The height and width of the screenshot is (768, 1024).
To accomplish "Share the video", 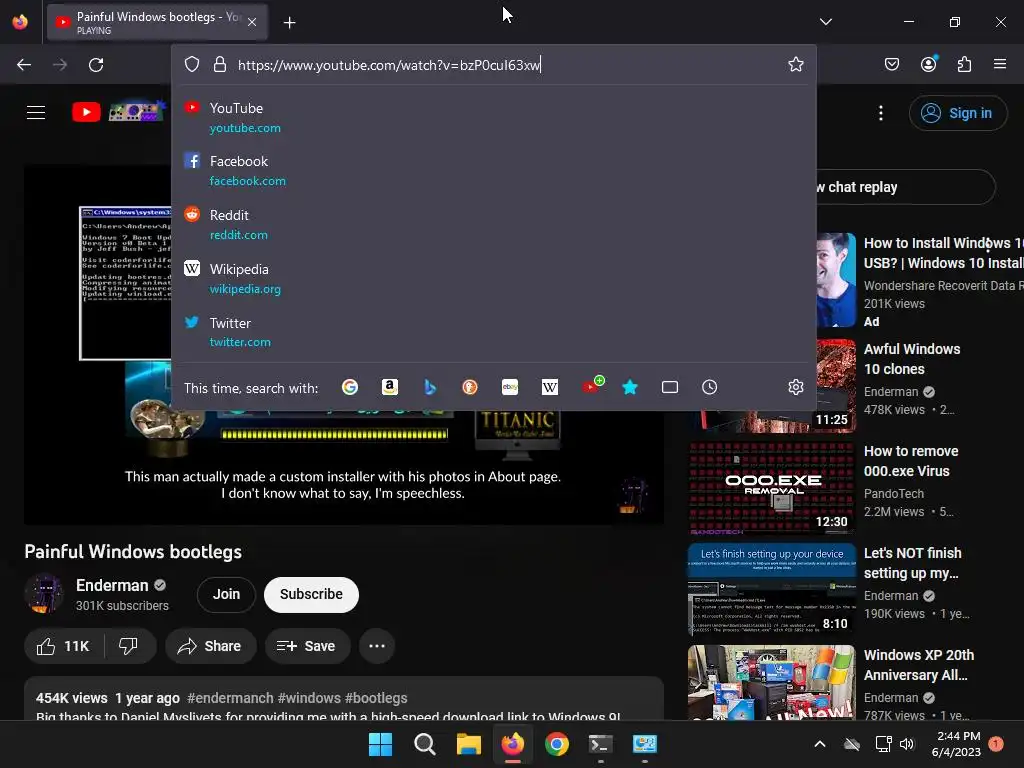I will 210,646.
